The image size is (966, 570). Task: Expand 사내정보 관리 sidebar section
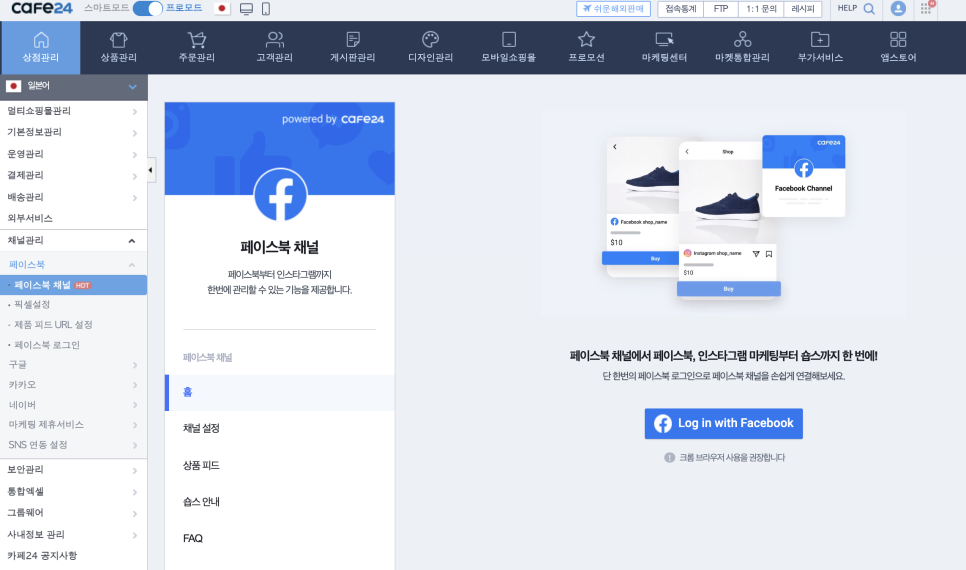pos(74,534)
